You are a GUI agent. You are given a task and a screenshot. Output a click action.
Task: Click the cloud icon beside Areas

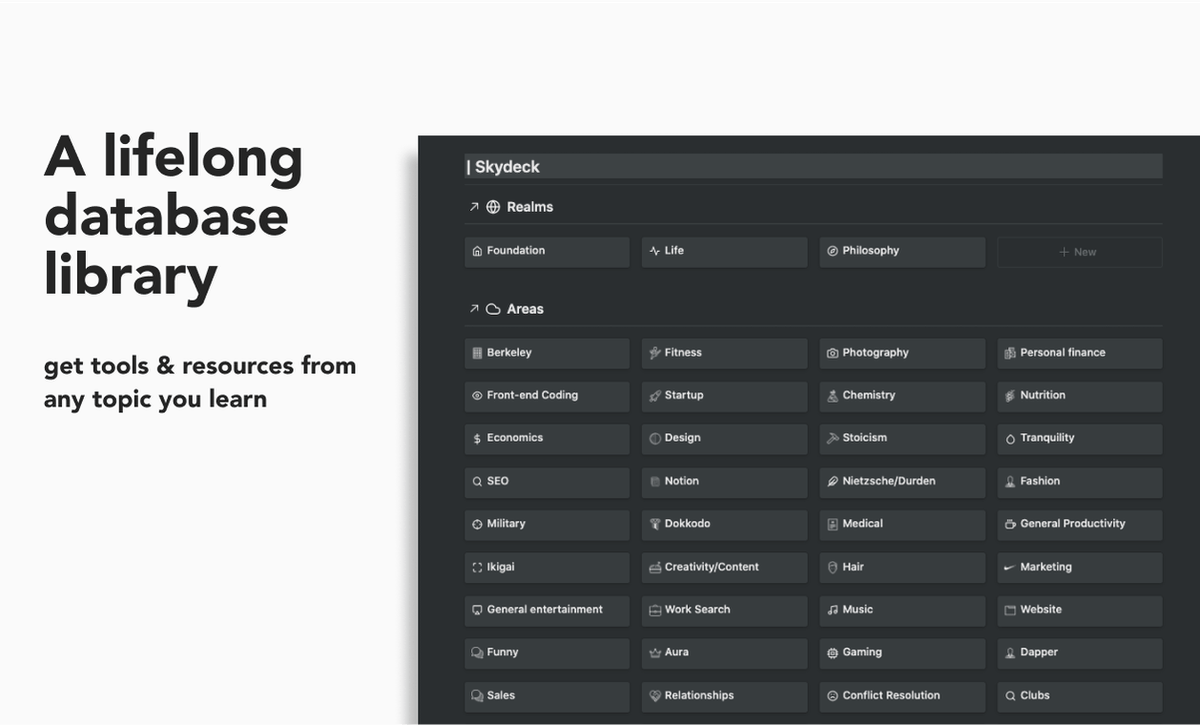point(493,309)
